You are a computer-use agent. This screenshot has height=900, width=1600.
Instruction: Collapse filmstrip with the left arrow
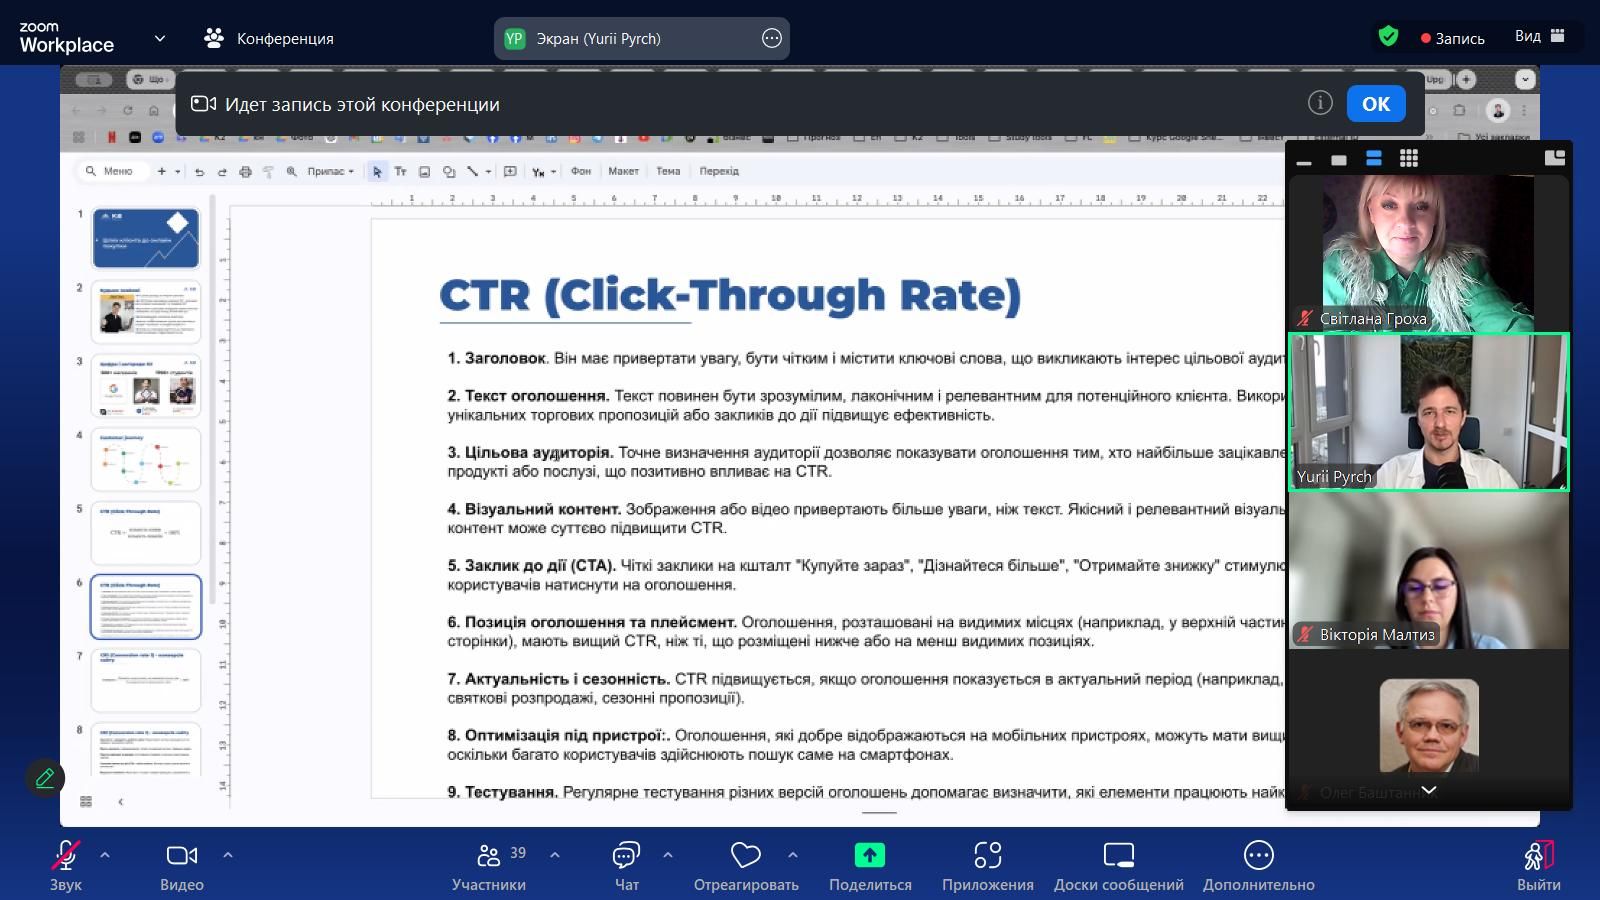pyautogui.click(x=121, y=801)
